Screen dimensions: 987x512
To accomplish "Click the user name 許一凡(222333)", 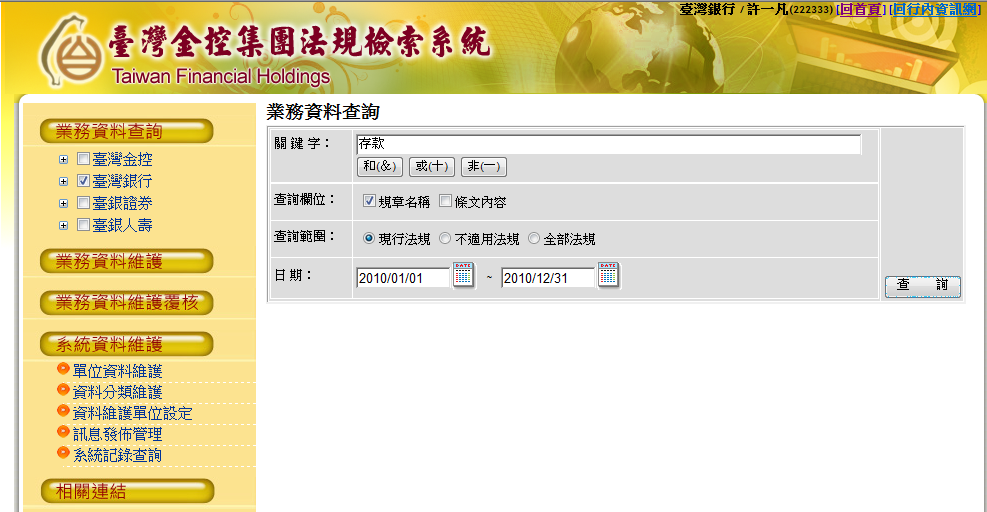I will (x=790, y=9).
